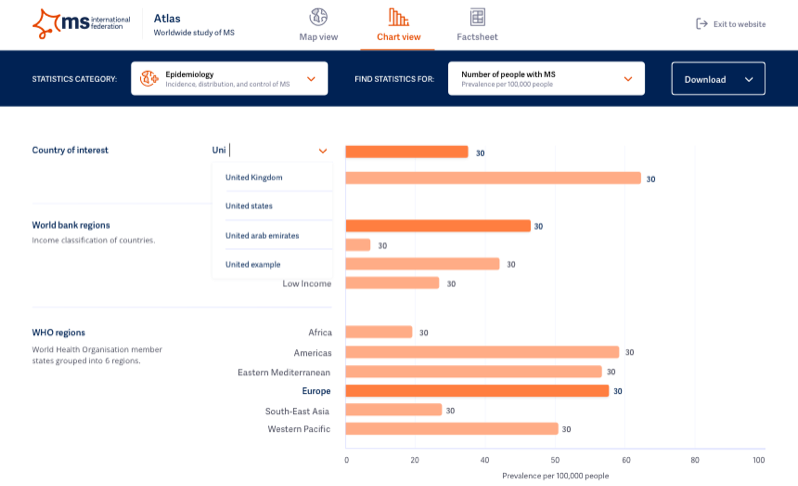
Task: Open the Factsheet icon
Action: pos(477,17)
